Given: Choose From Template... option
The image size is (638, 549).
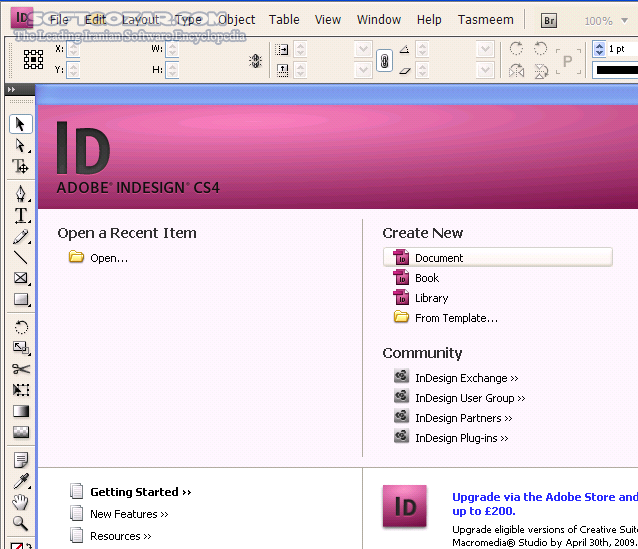Looking at the screenshot, I should pos(446,318).
